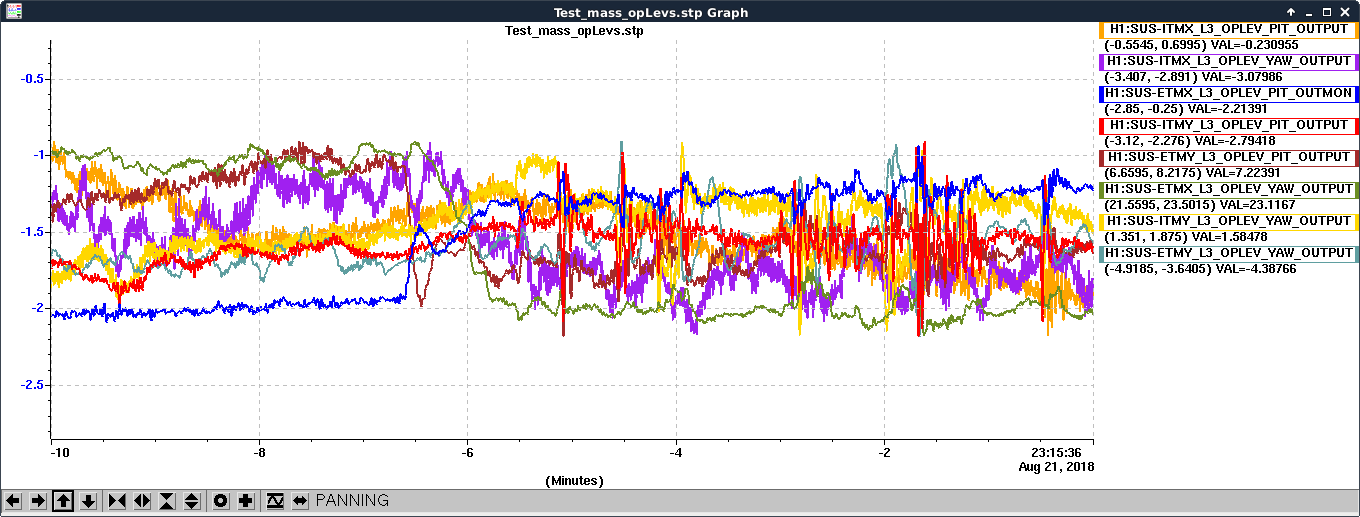Viewport: 1360px width, 517px height.
Task: Click the pan right arrow button
Action: [x=38, y=500]
